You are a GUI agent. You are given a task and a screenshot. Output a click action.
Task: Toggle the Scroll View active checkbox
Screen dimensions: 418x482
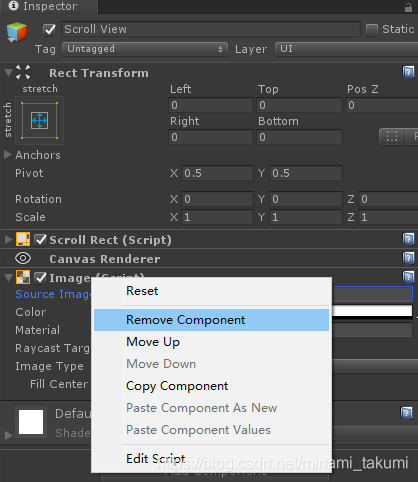click(50, 30)
